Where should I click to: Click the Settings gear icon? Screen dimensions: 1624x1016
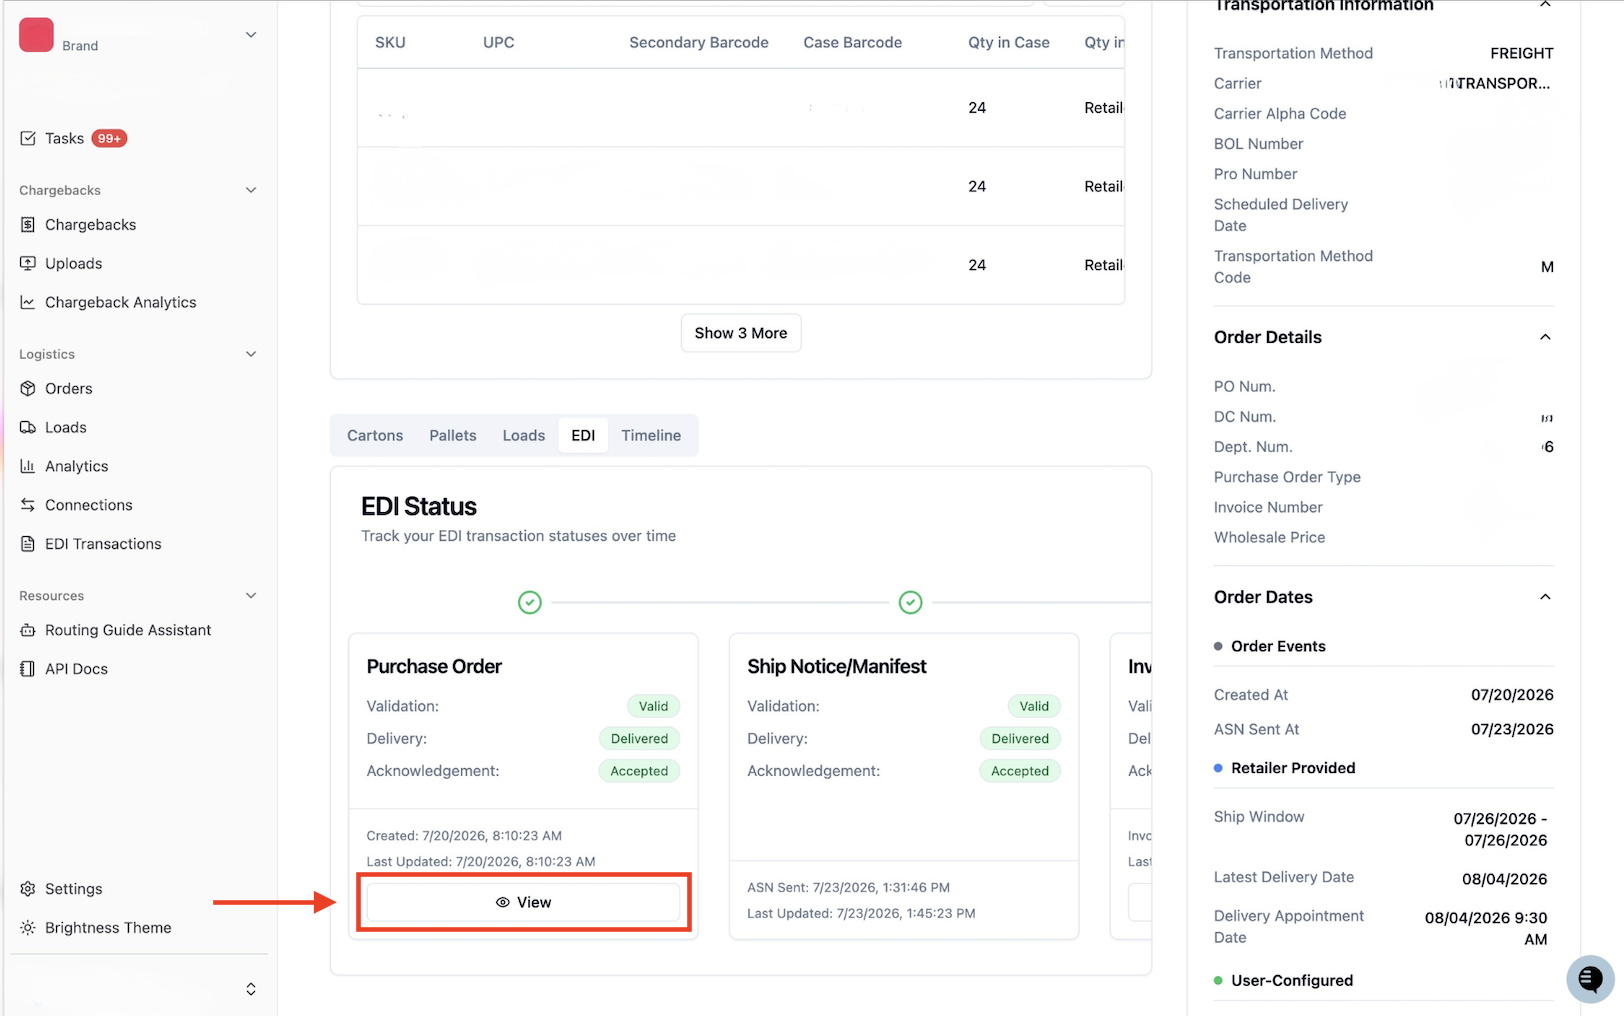coord(28,889)
